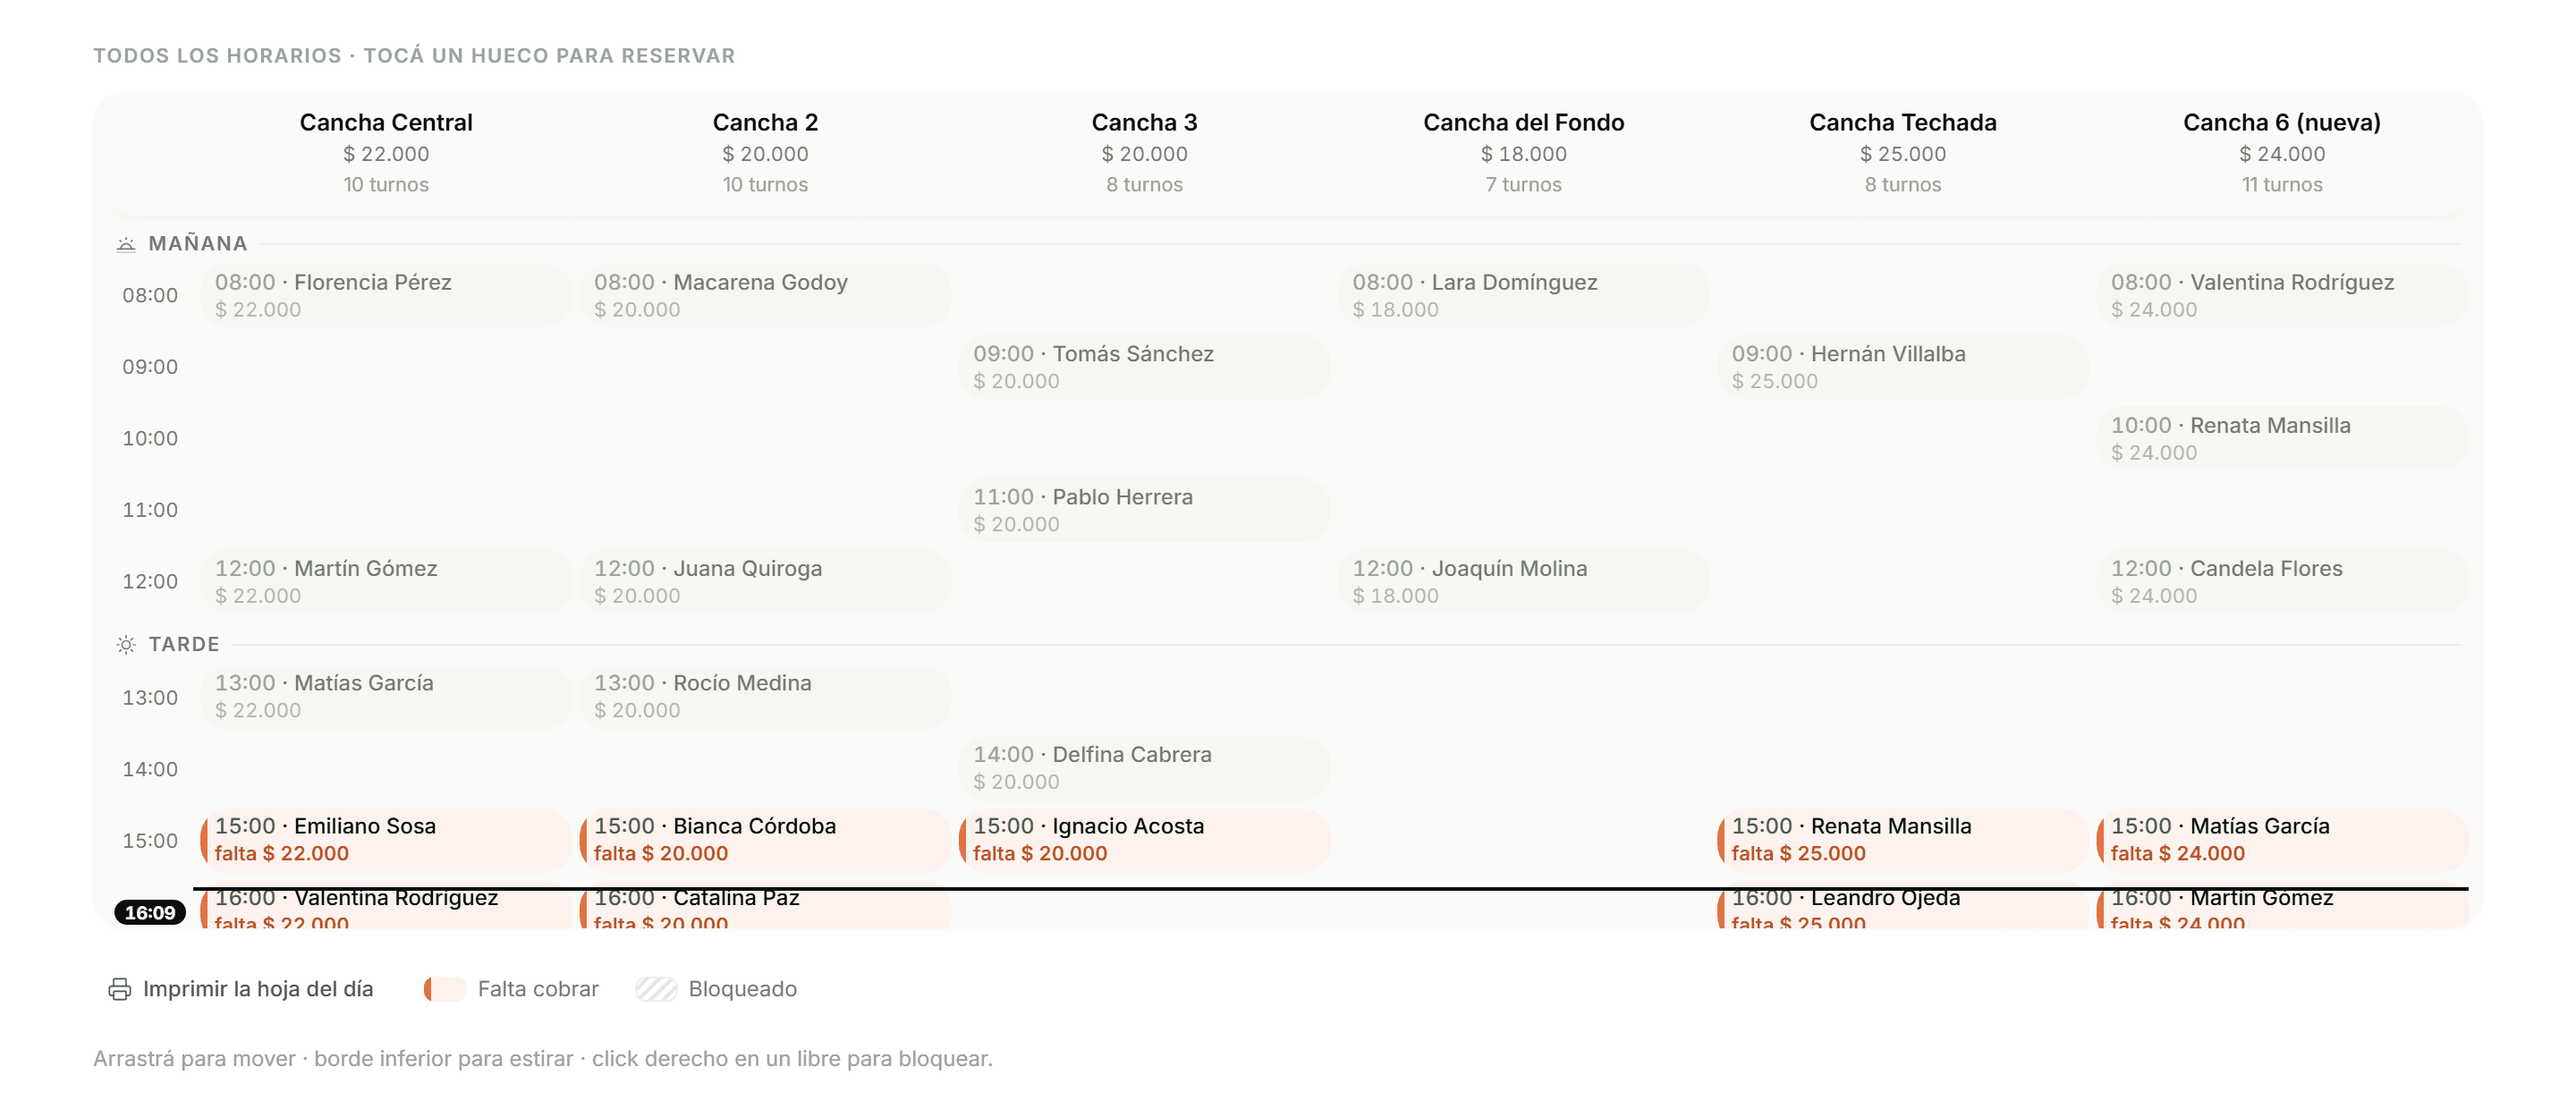Open 12:00 Juana Quiroga booking
Screen dimensions: 2576x1109
[765, 581]
